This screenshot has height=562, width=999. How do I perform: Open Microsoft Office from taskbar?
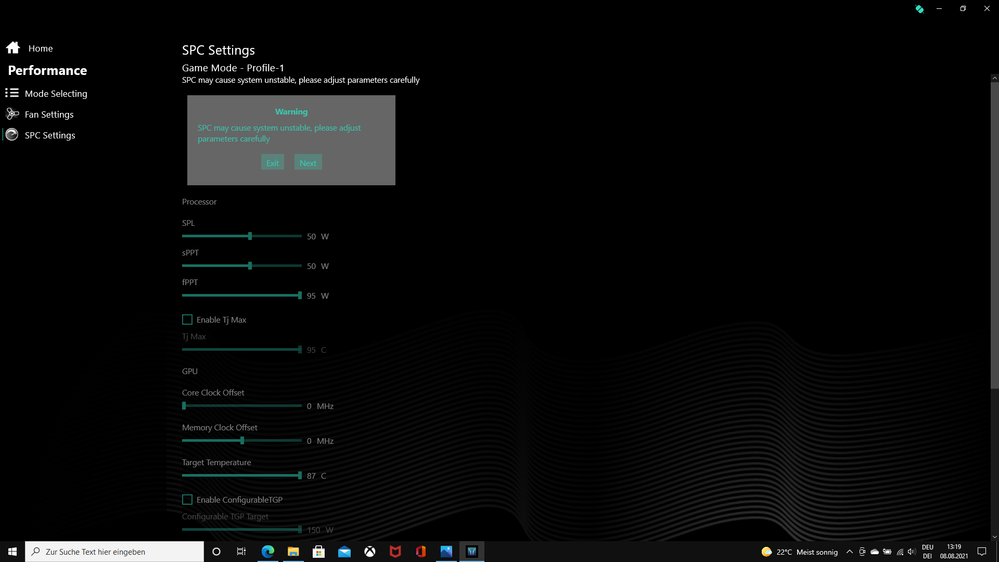click(x=420, y=552)
